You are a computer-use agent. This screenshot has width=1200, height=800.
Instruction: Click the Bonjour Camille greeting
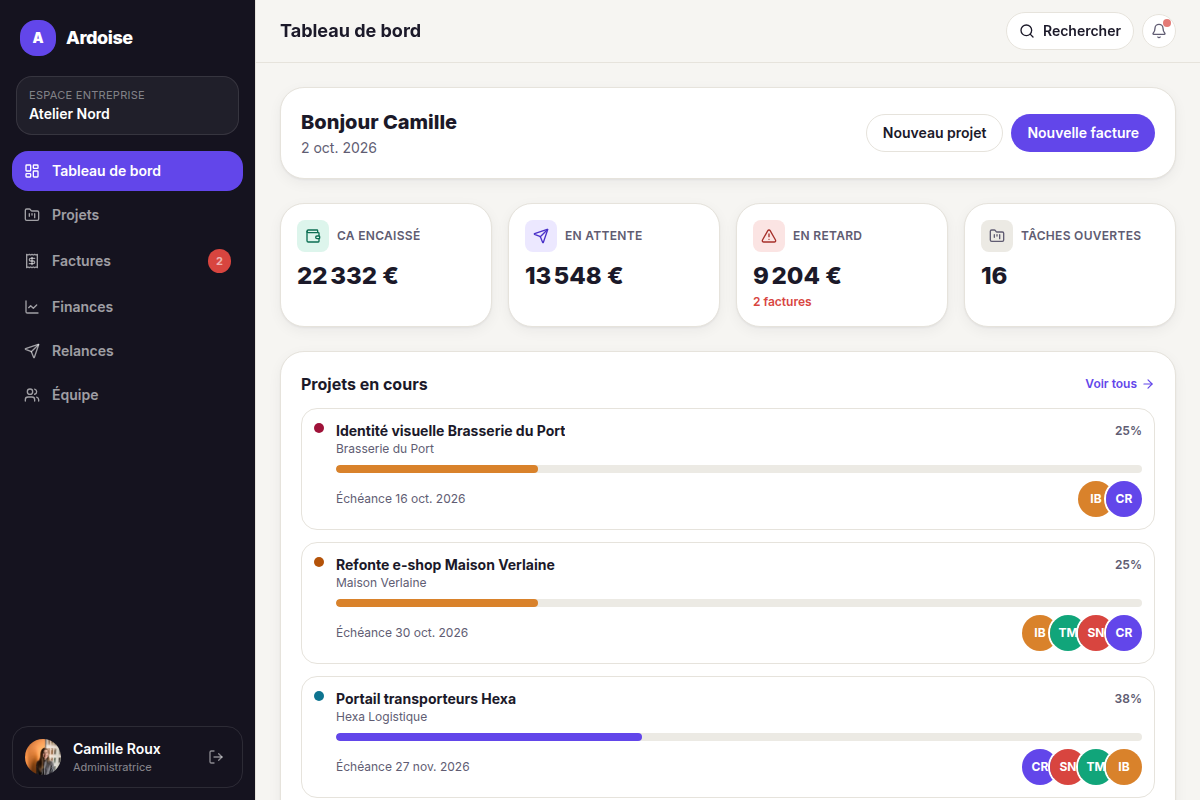379,122
